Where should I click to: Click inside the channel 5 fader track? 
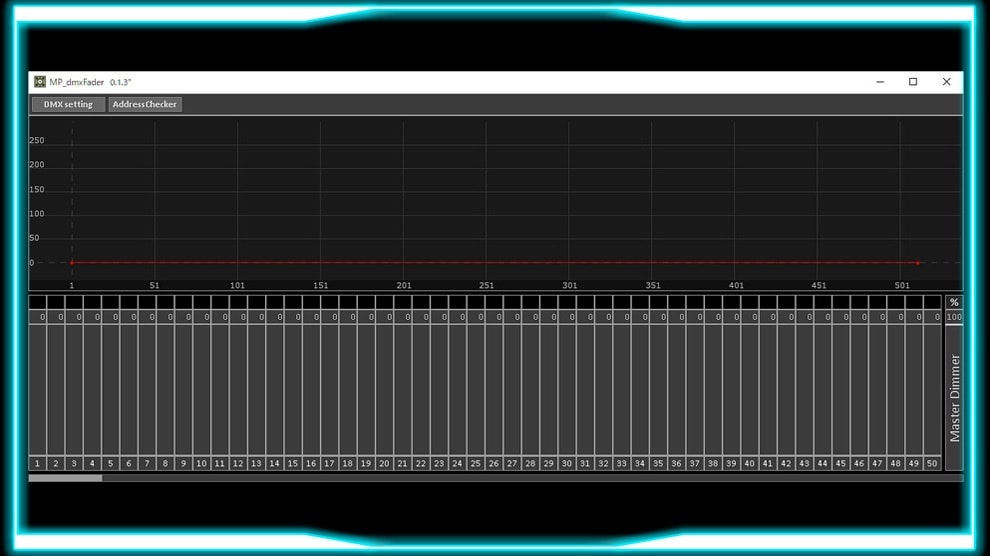pyautogui.click(x=110, y=390)
